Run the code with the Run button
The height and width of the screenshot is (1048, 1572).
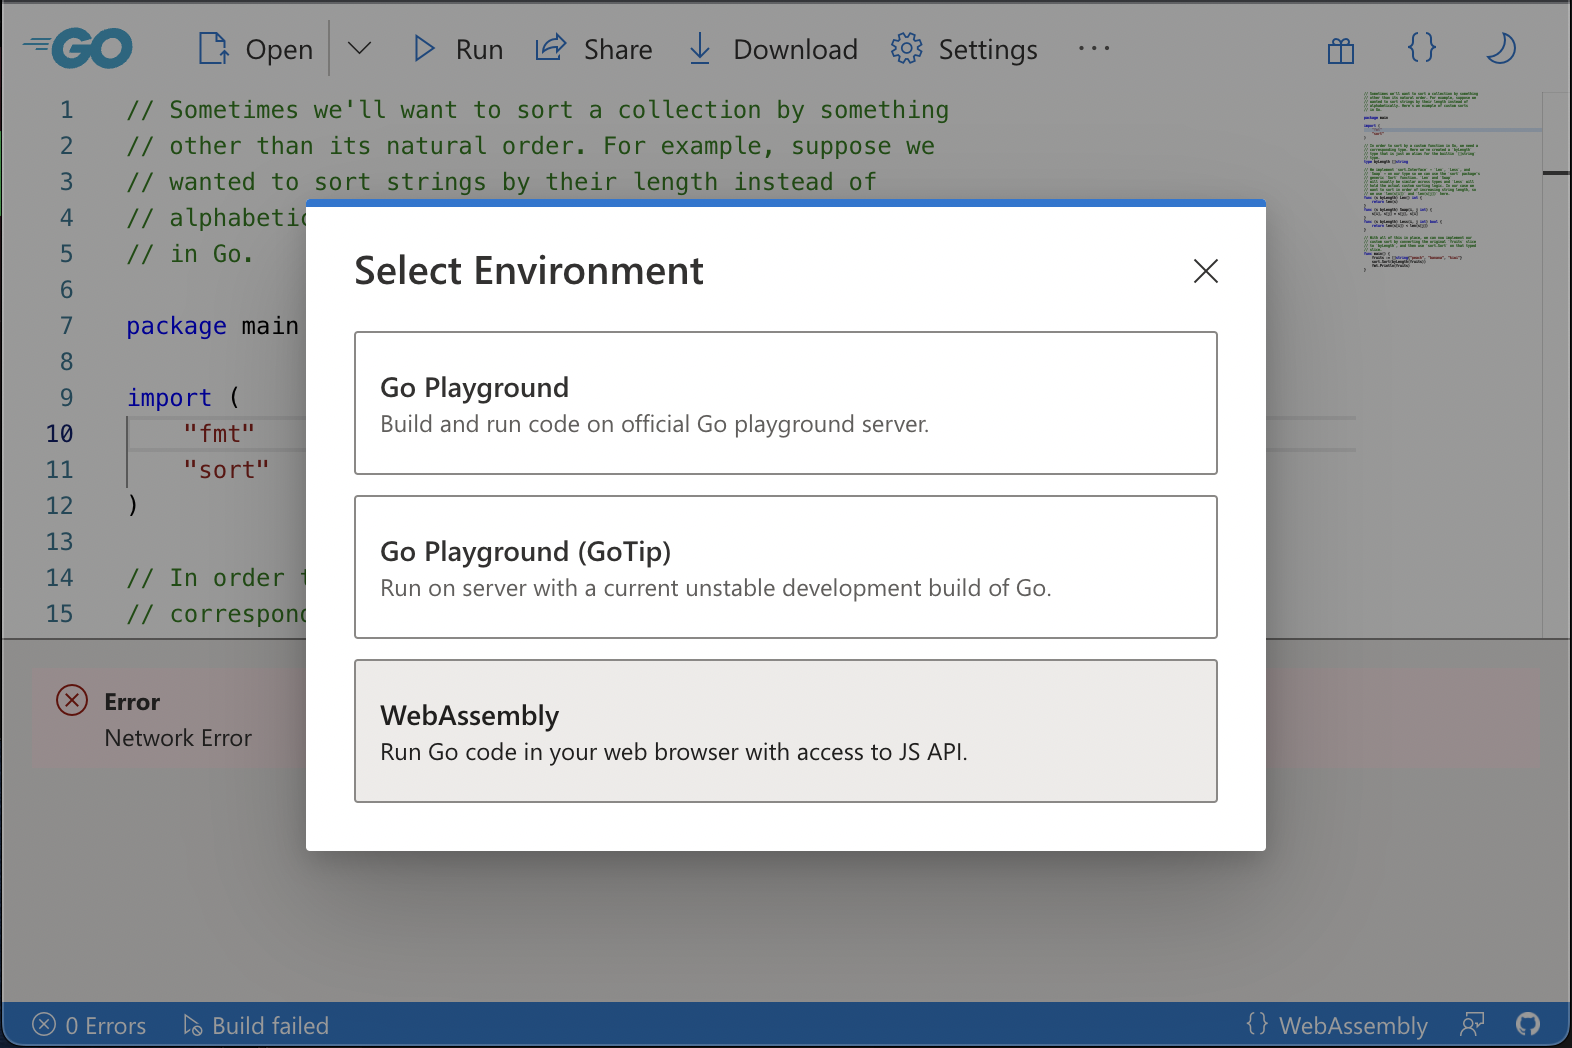coord(458,49)
